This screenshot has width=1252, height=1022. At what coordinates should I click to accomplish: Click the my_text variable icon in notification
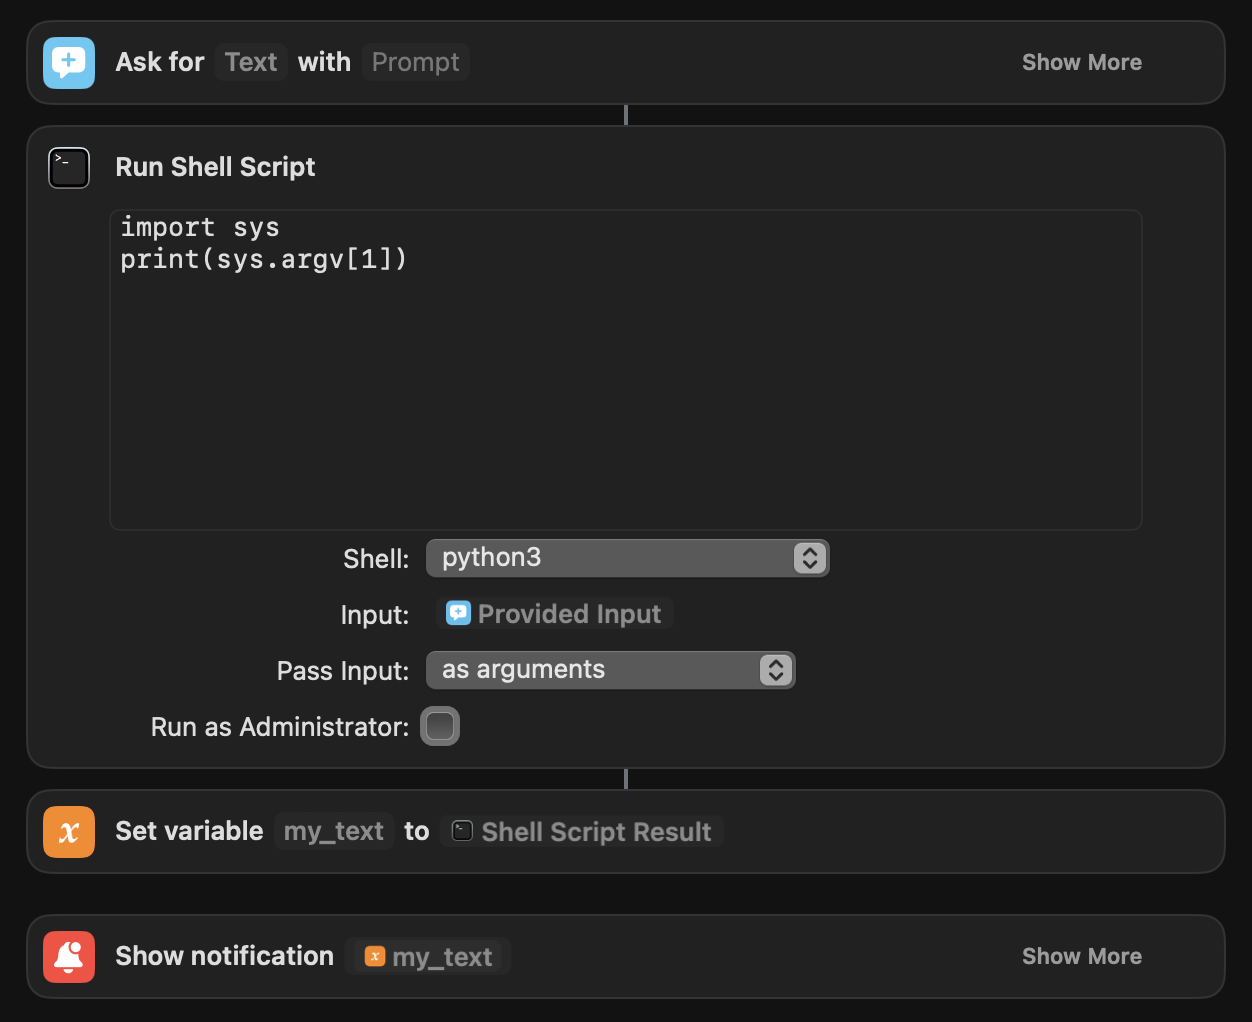375,956
